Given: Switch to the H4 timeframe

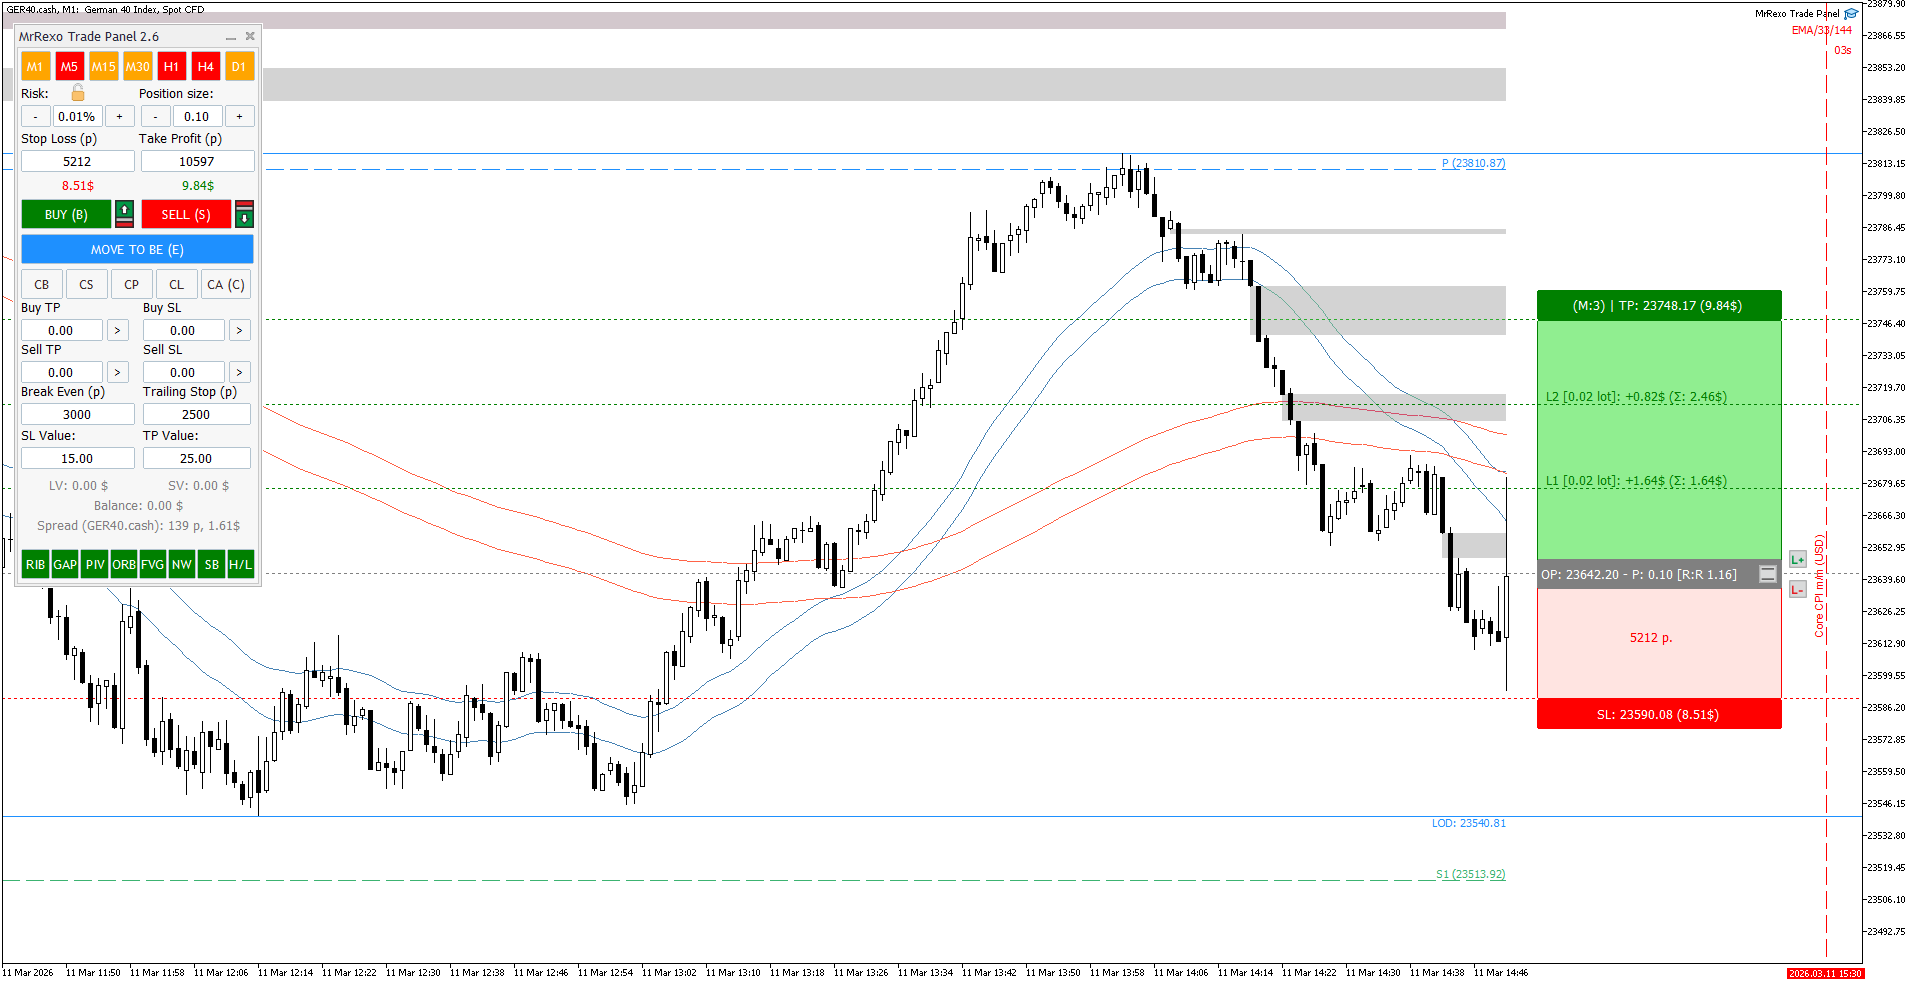Looking at the screenshot, I should coord(206,66).
